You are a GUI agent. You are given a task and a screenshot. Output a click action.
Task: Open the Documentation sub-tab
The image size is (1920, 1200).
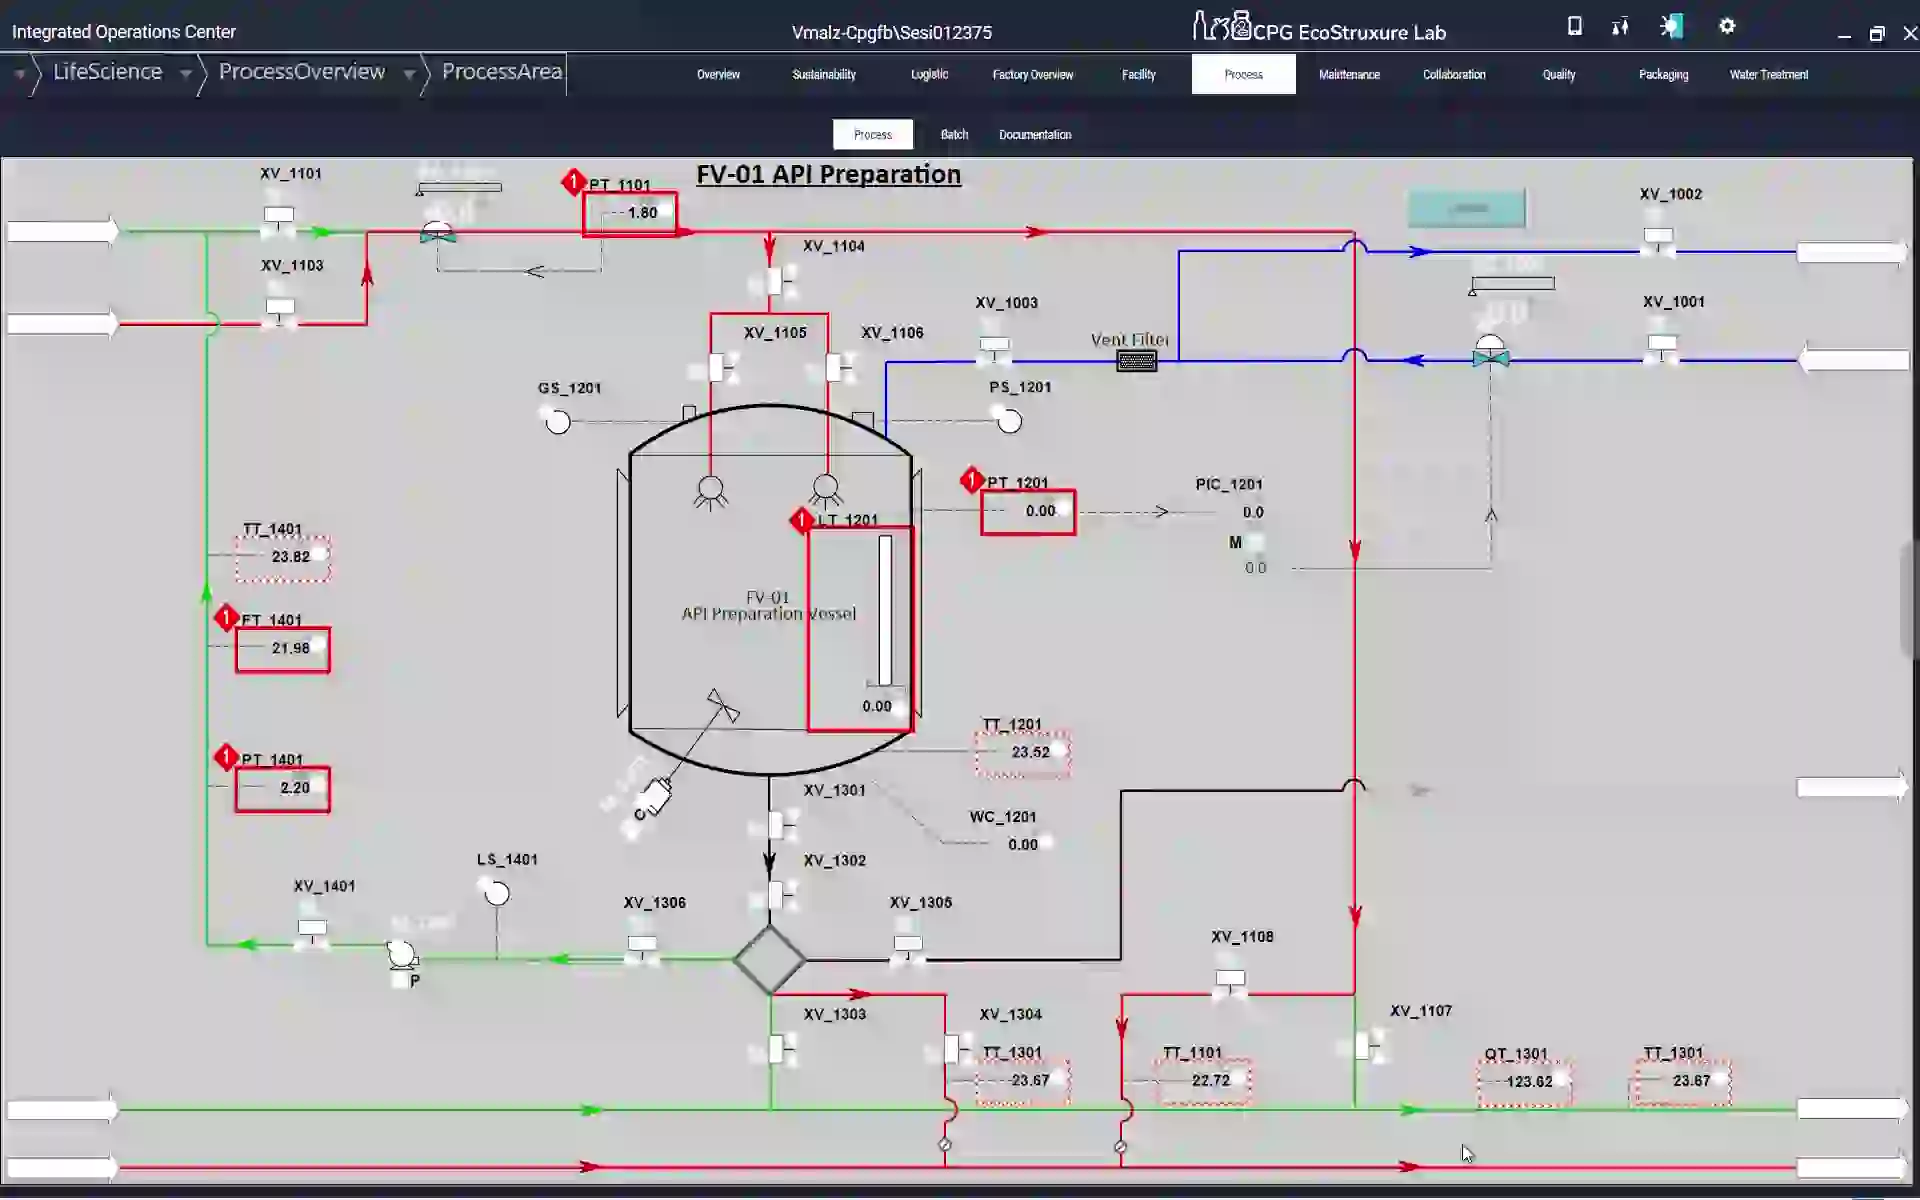1035,135
